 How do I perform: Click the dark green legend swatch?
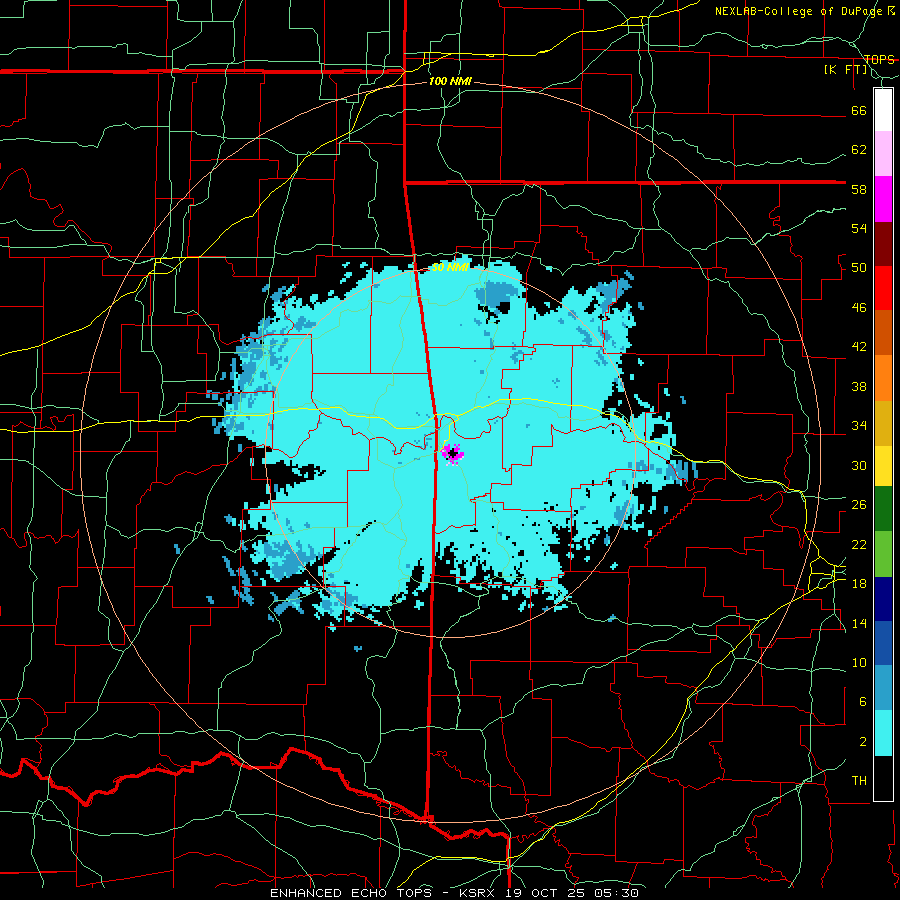[883, 509]
